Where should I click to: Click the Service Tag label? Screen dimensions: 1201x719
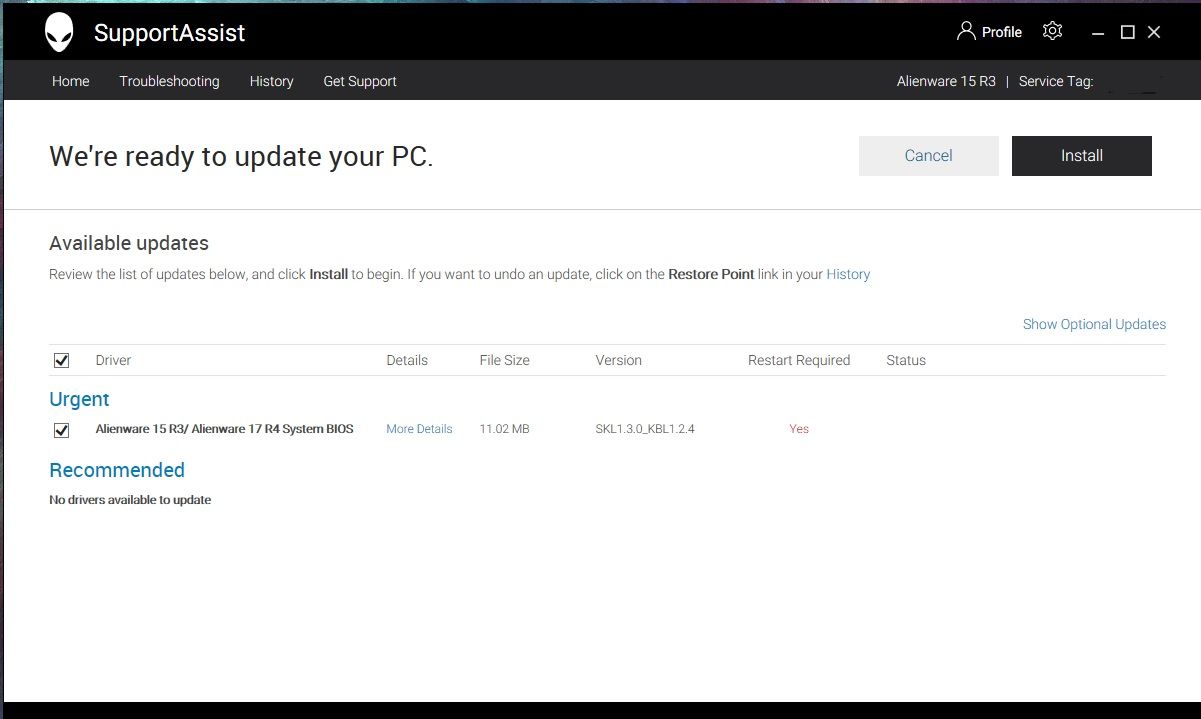(x=1056, y=81)
